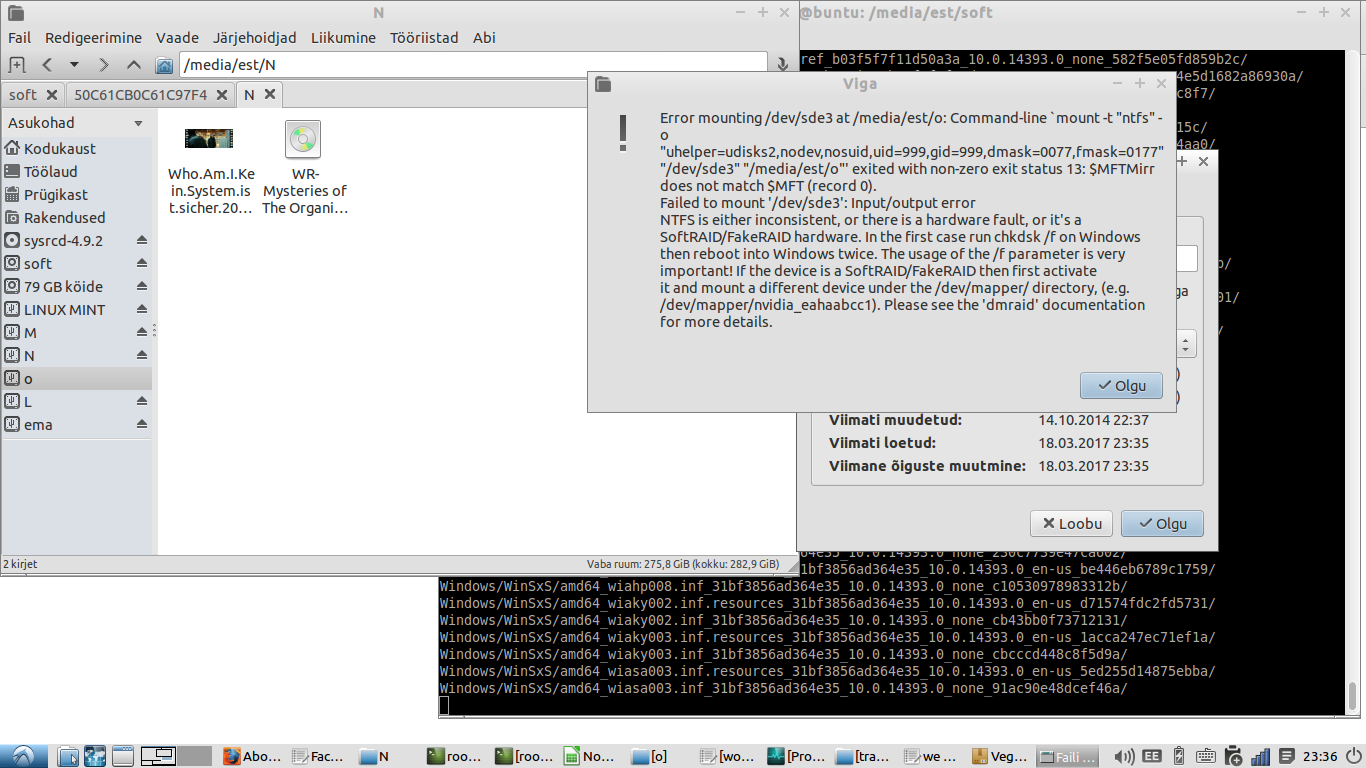Close the soft tab

[x=54, y=95]
